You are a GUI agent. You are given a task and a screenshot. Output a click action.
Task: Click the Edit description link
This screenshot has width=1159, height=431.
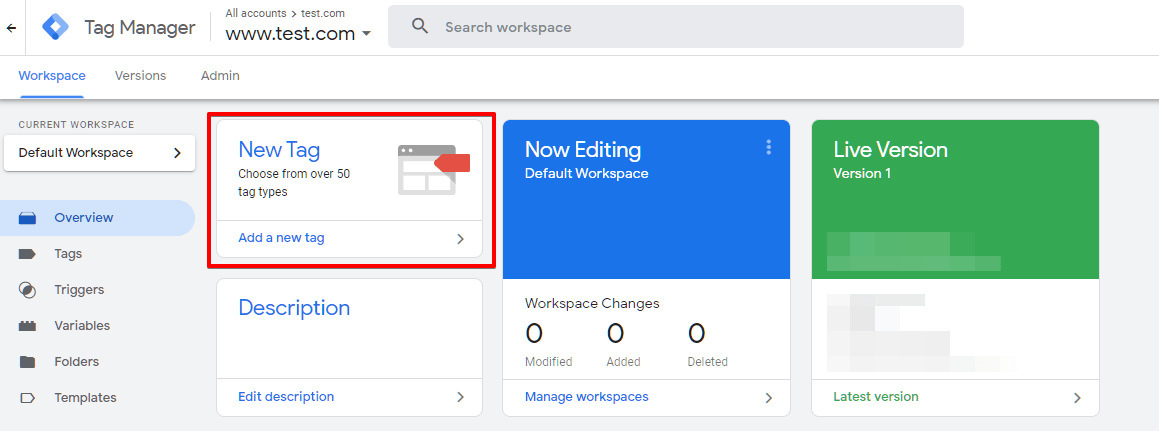286,397
